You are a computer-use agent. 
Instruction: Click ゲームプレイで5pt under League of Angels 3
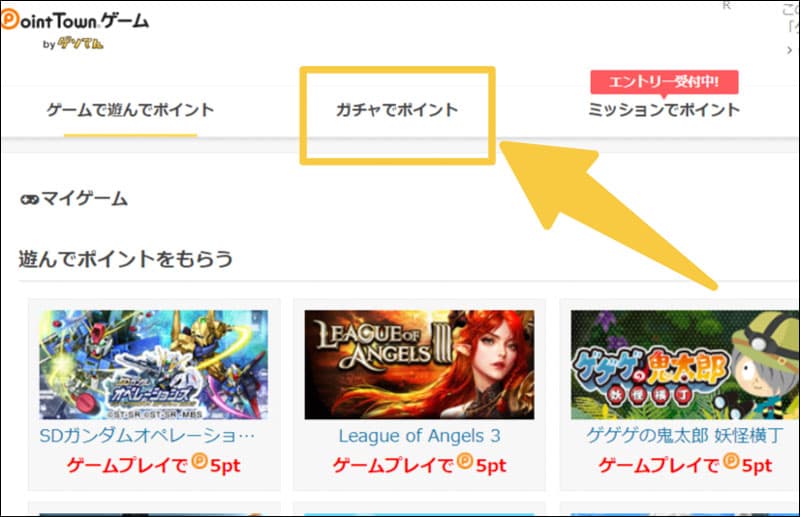click(x=419, y=464)
